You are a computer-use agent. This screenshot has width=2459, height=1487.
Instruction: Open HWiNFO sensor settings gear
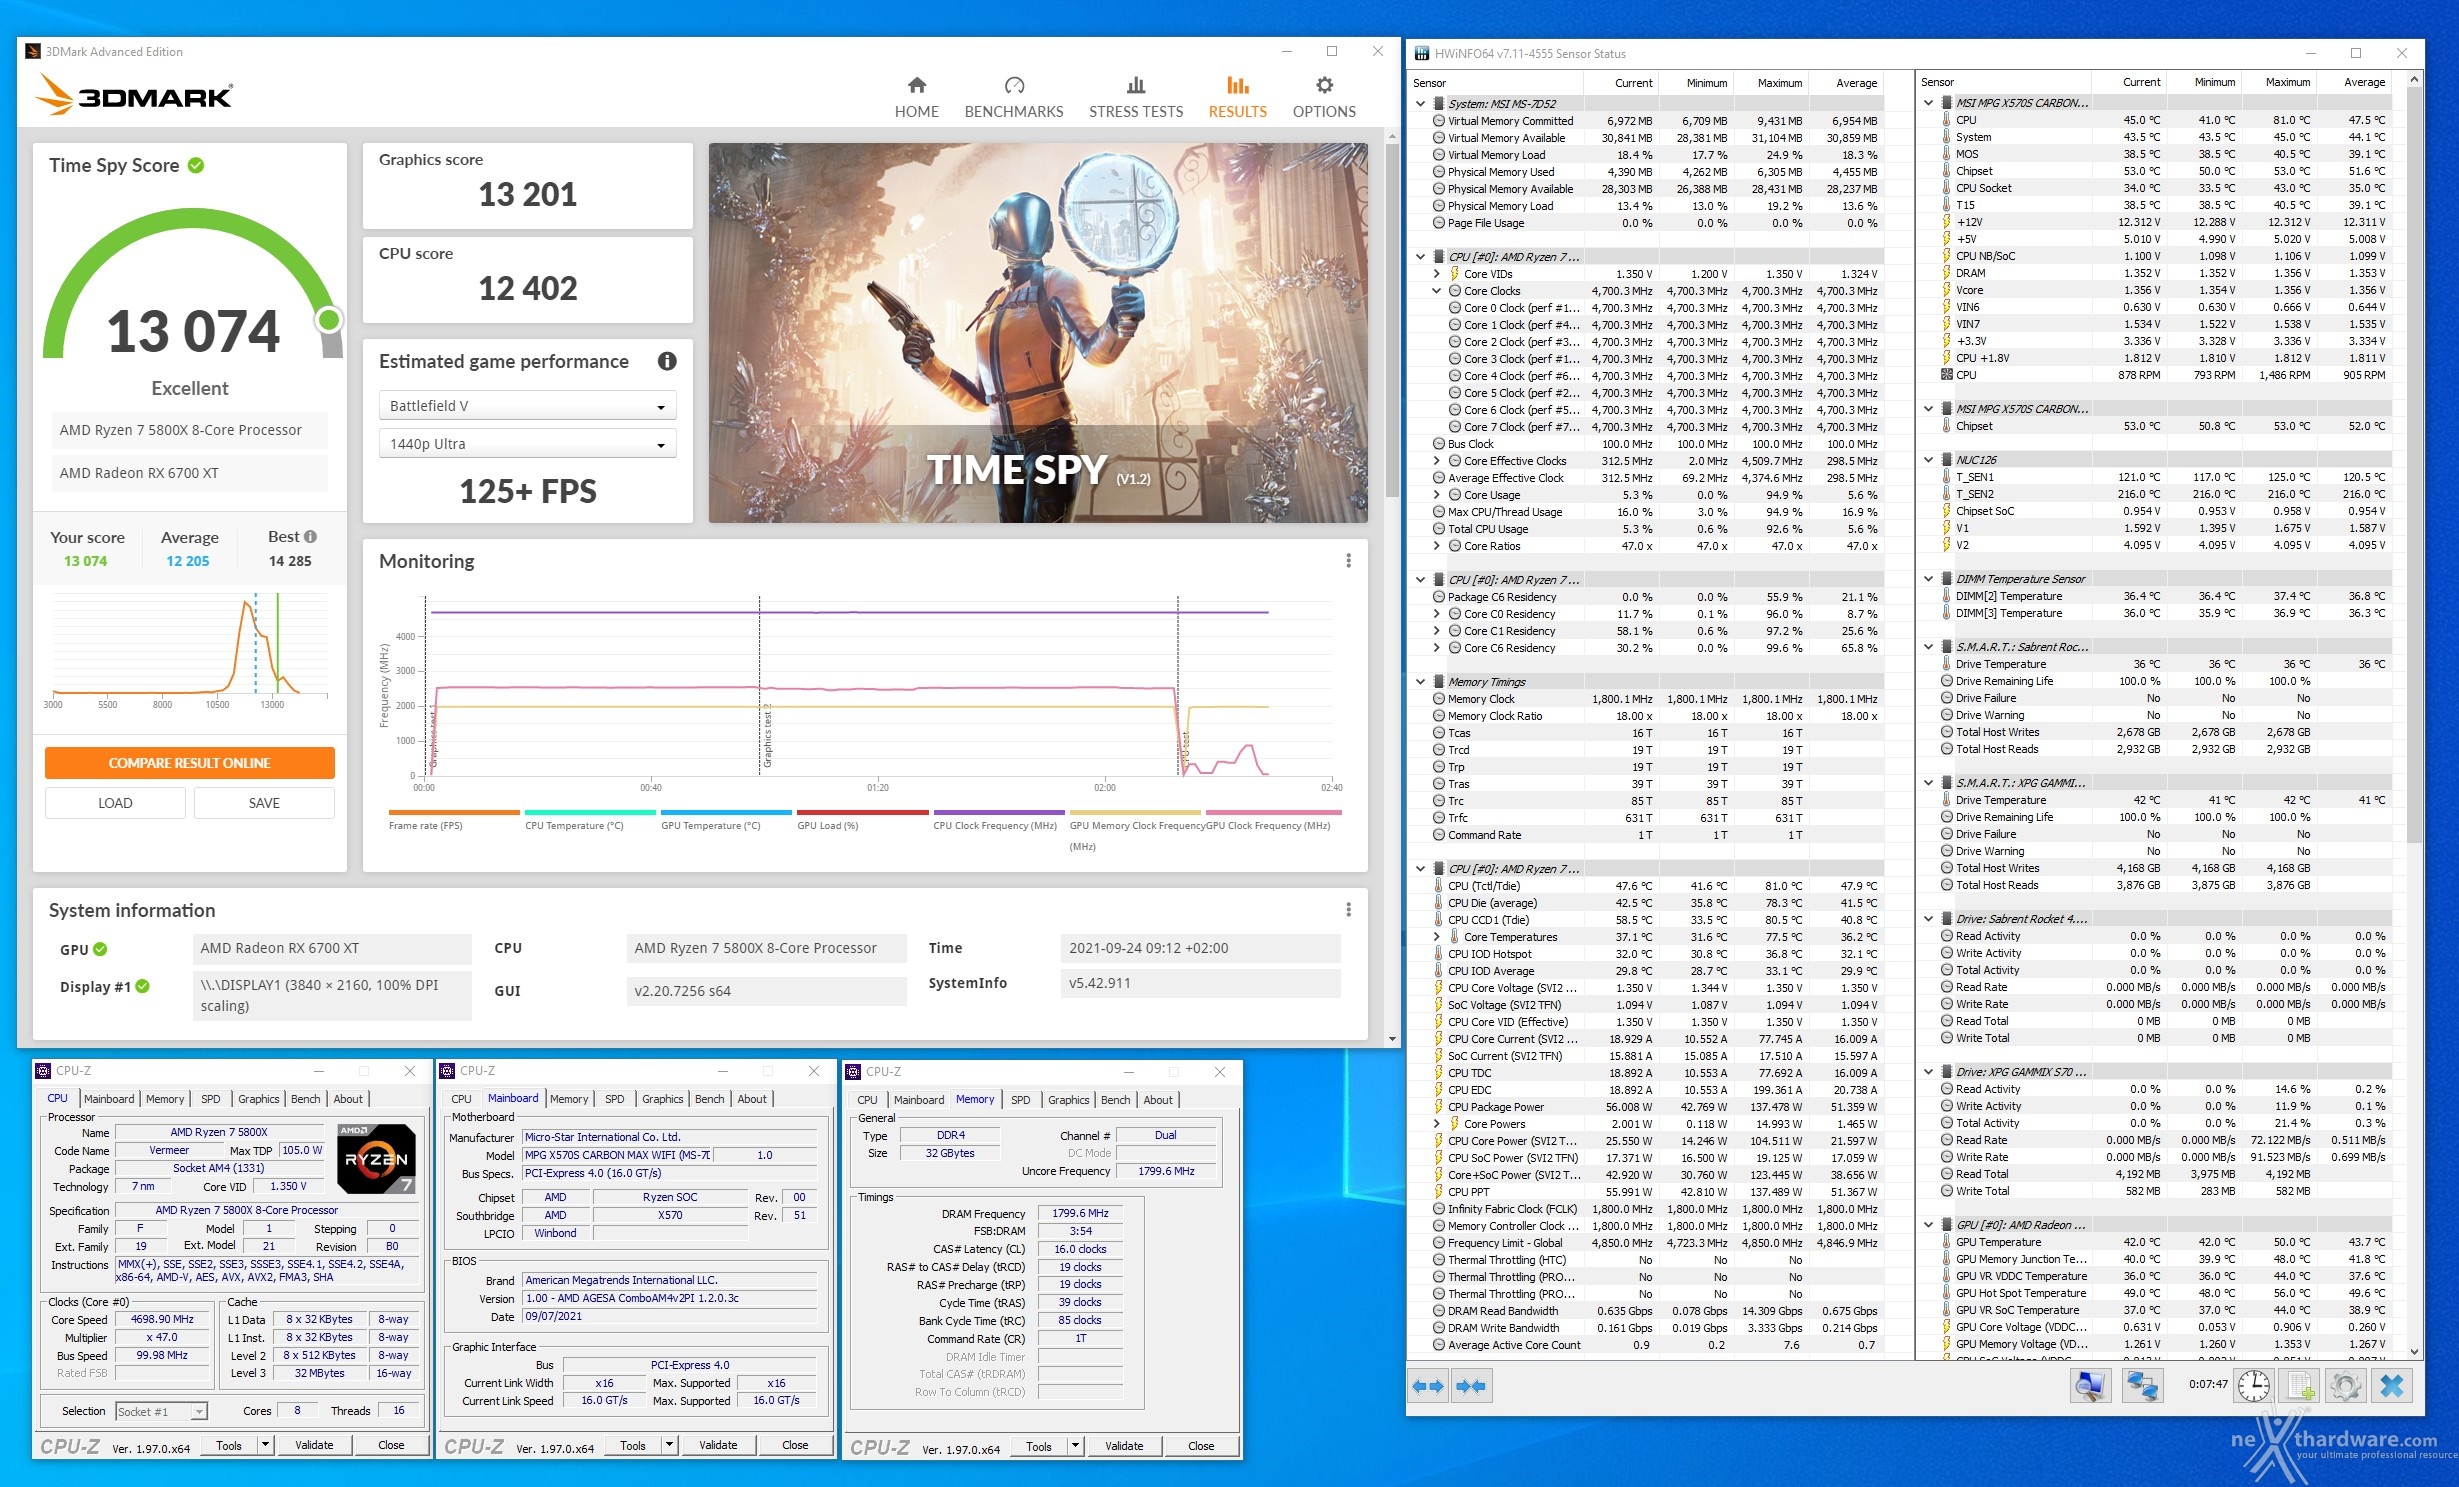[2346, 1386]
